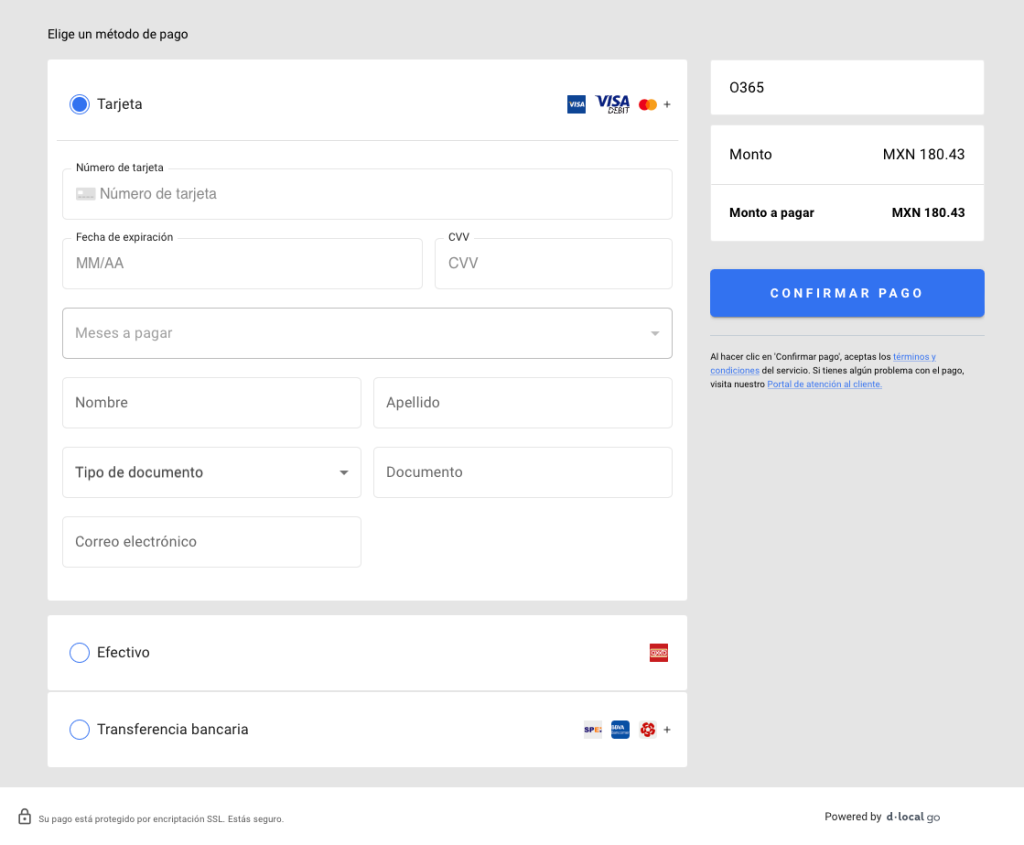Click the Mastercard logo

pos(647,104)
